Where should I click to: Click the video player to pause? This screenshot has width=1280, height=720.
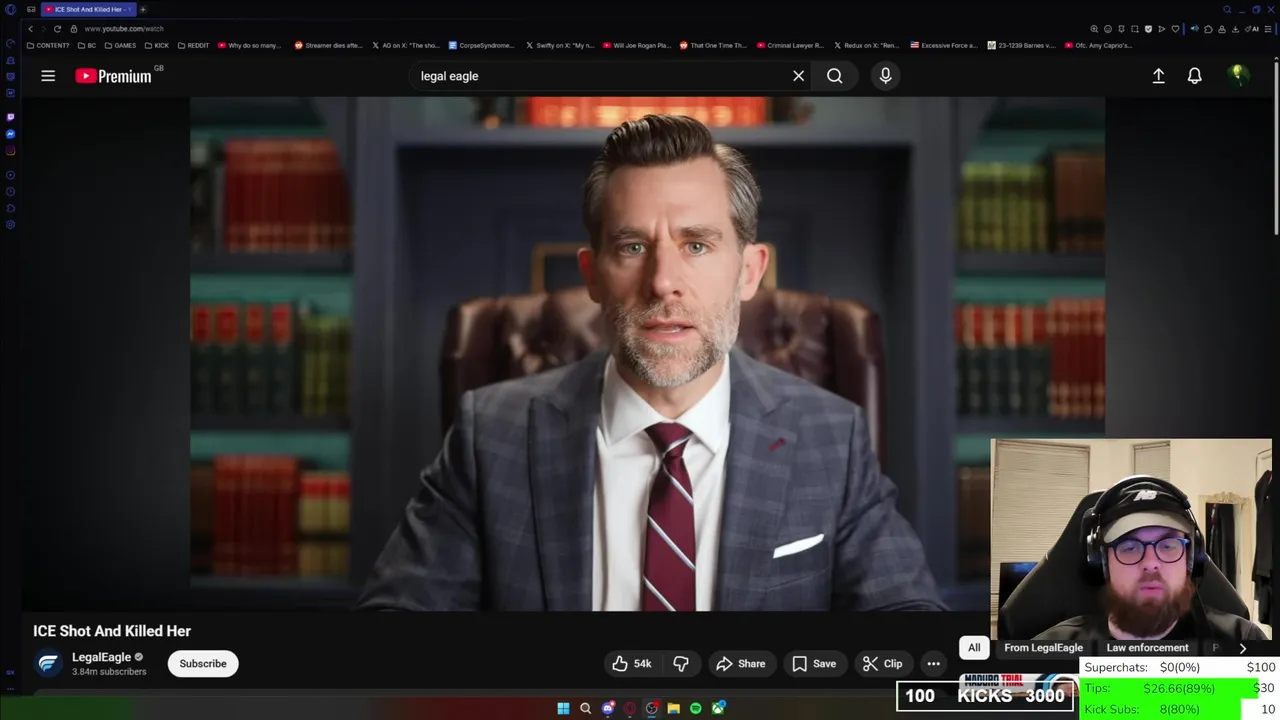click(x=647, y=354)
